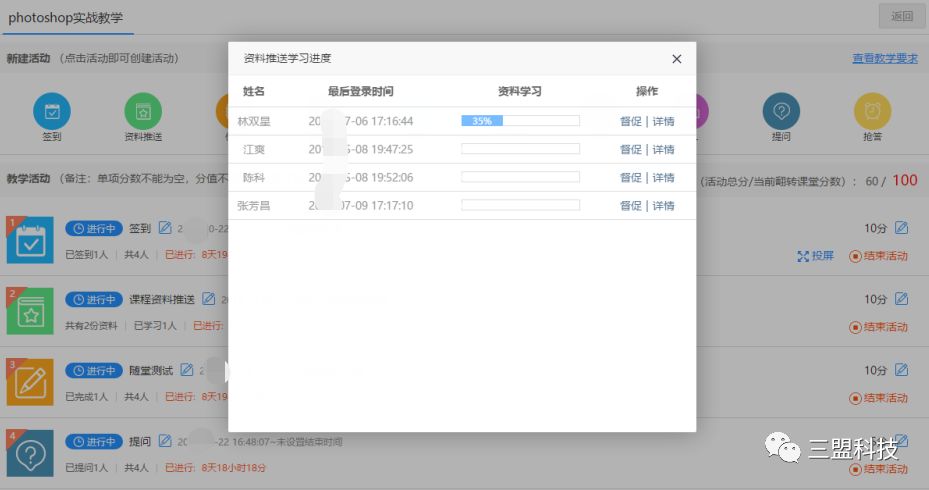Click 督促 for 江爽
The image size is (929, 490).
coord(630,149)
